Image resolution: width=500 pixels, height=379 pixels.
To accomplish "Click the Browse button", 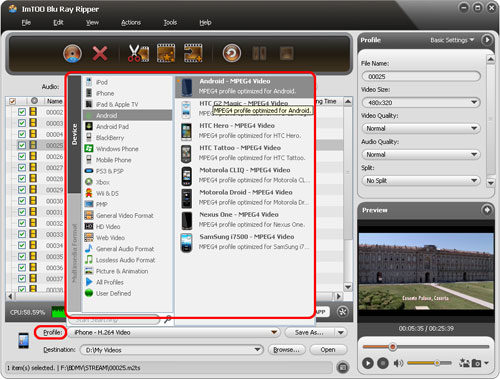I will 286,350.
